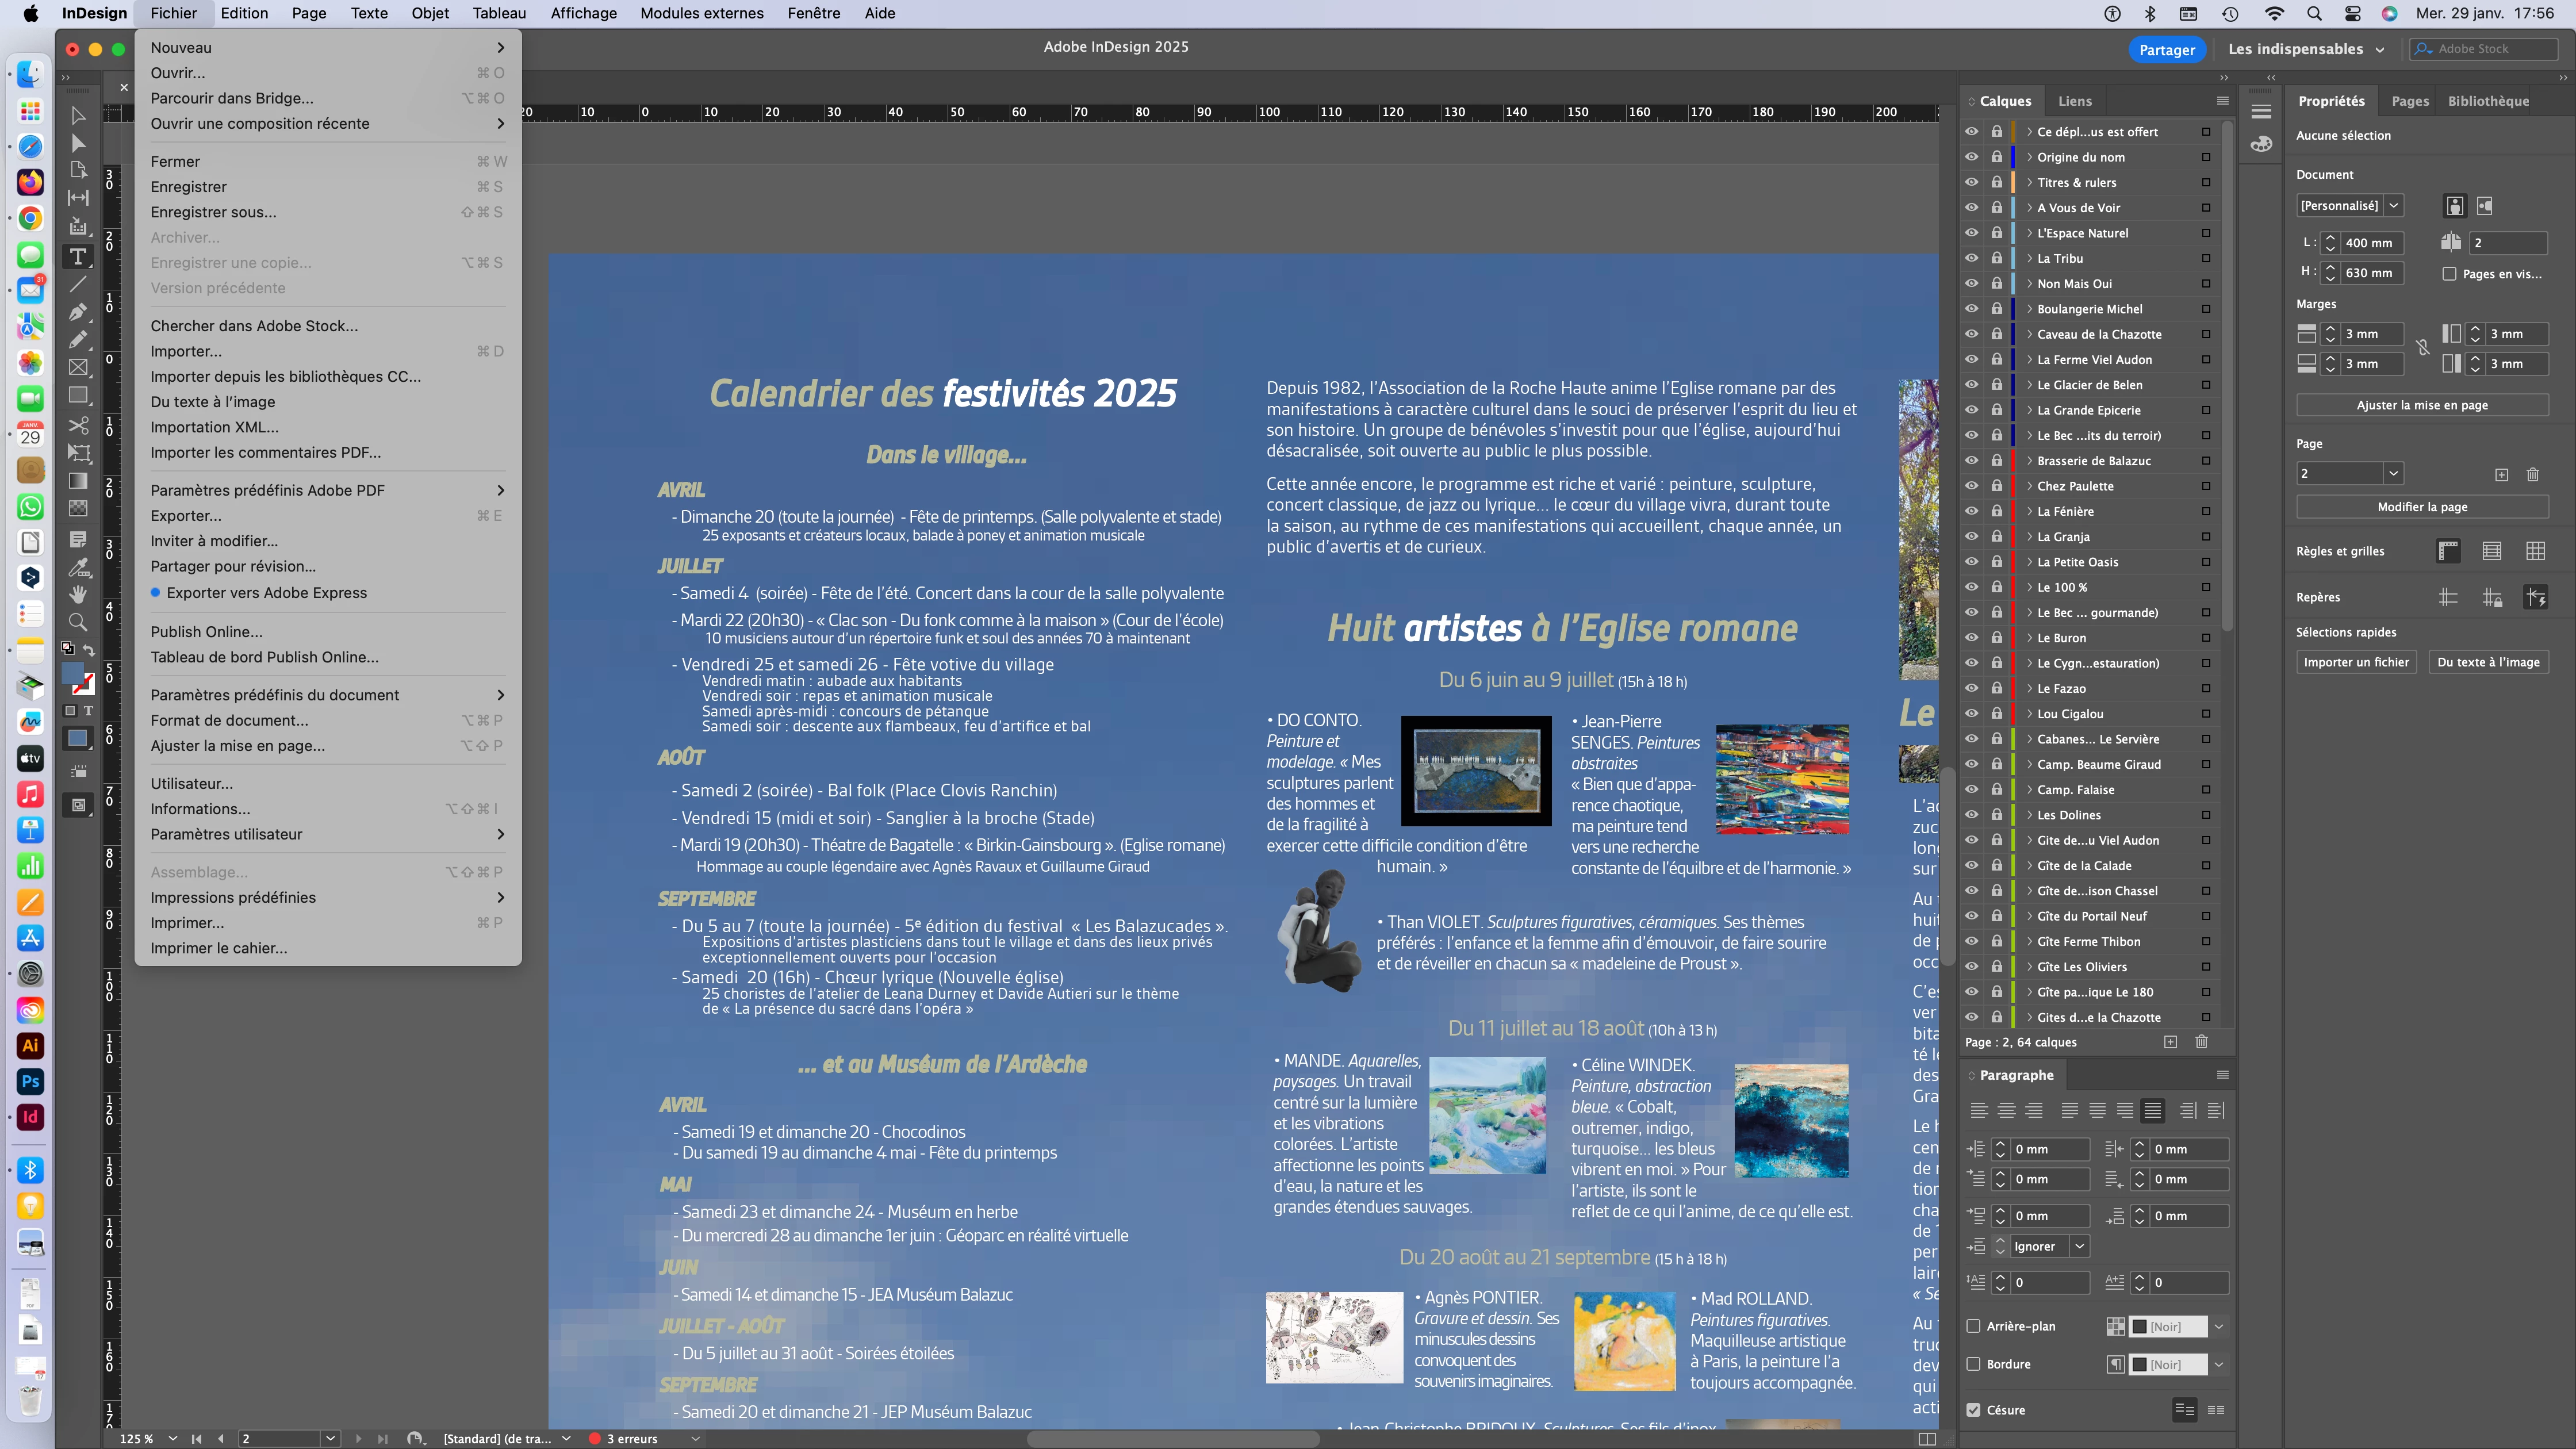
Task: Uncheck the Césure checkbox
Action: (1973, 1410)
